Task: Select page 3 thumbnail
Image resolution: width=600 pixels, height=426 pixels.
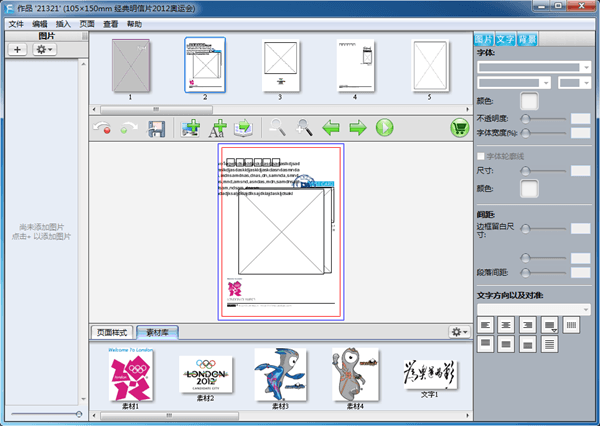Action: coord(279,65)
